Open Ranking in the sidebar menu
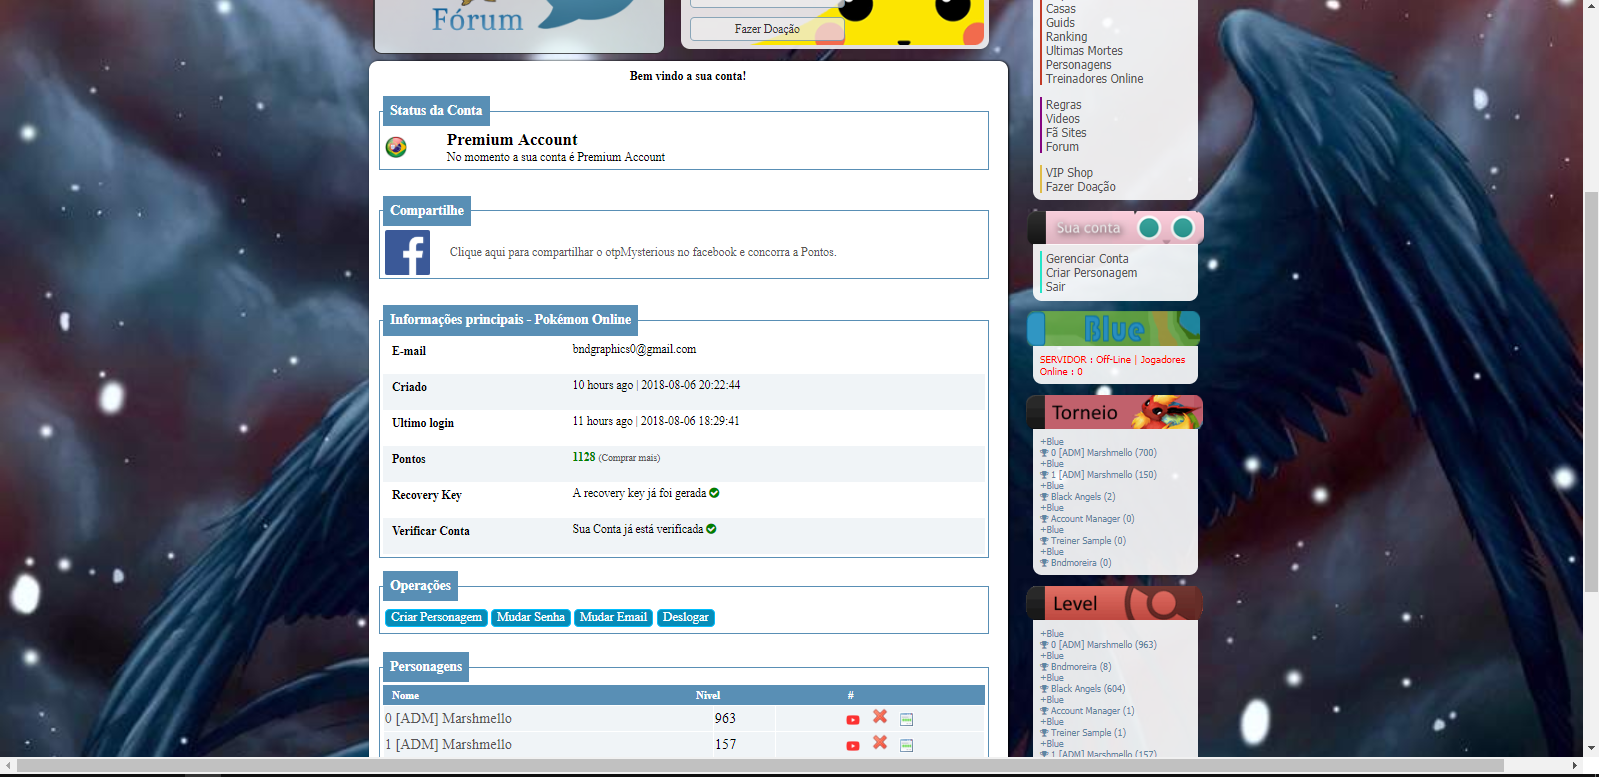This screenshot has height=777, width=1599. [1067, 37]
